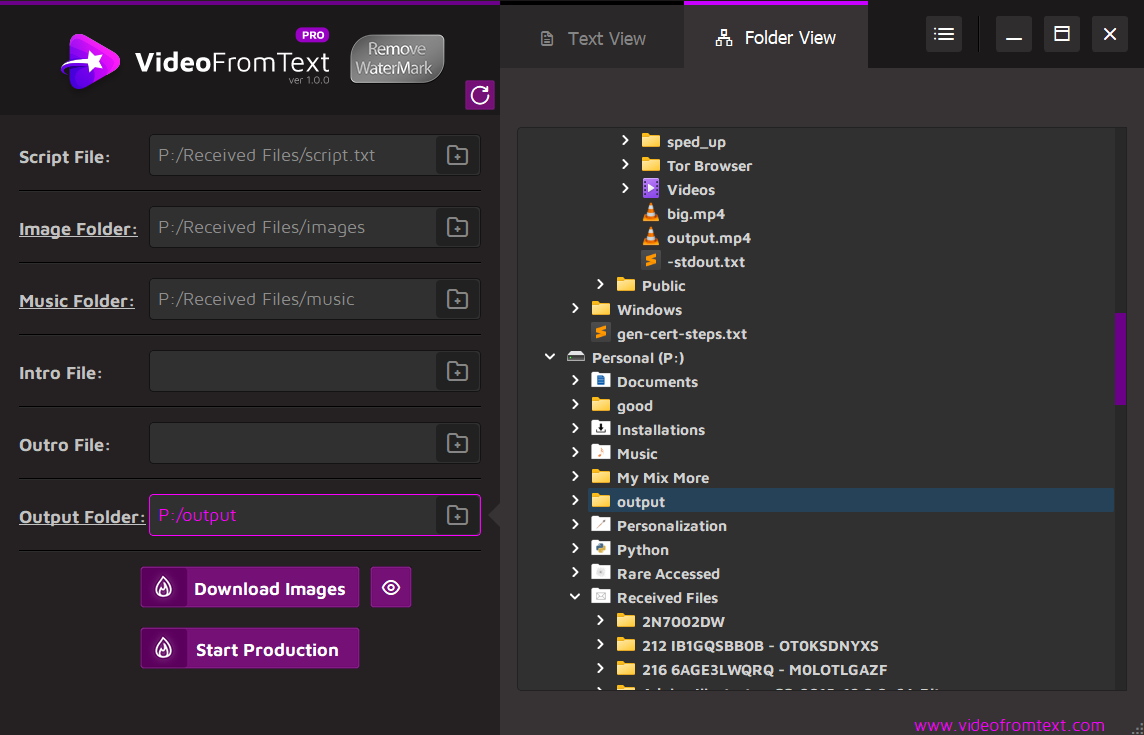Viewport: 1144px width, 735px height.
Task: Click the Remove WaterMark button
Action: (x=398, y=58)
